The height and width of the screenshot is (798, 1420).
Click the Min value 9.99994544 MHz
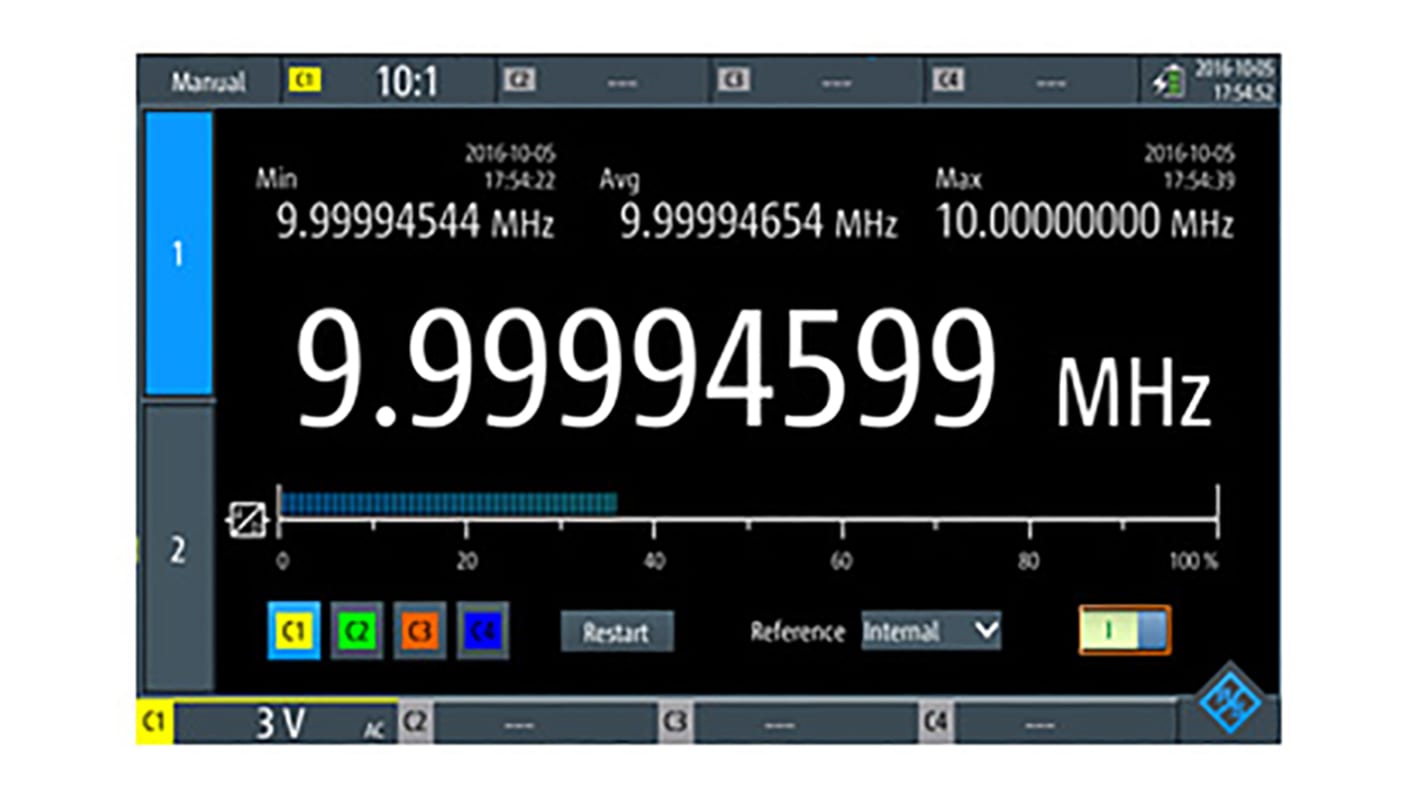(x=415, y=223)
